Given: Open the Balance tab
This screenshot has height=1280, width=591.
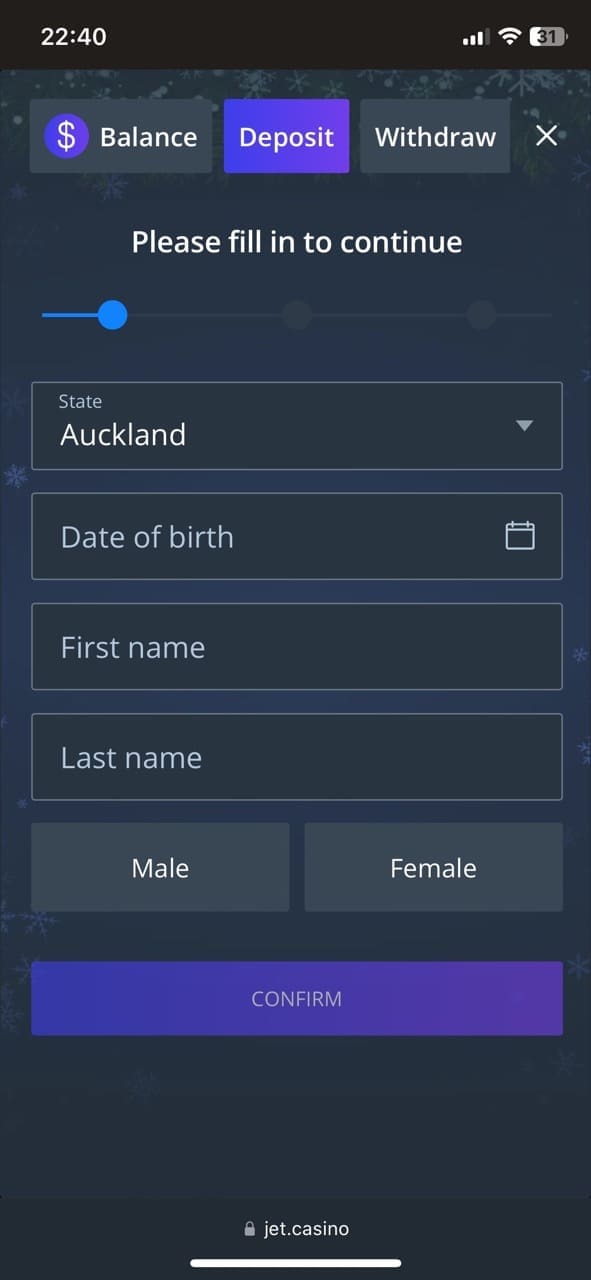Looking at the screenshot, I should click(121, 136).
